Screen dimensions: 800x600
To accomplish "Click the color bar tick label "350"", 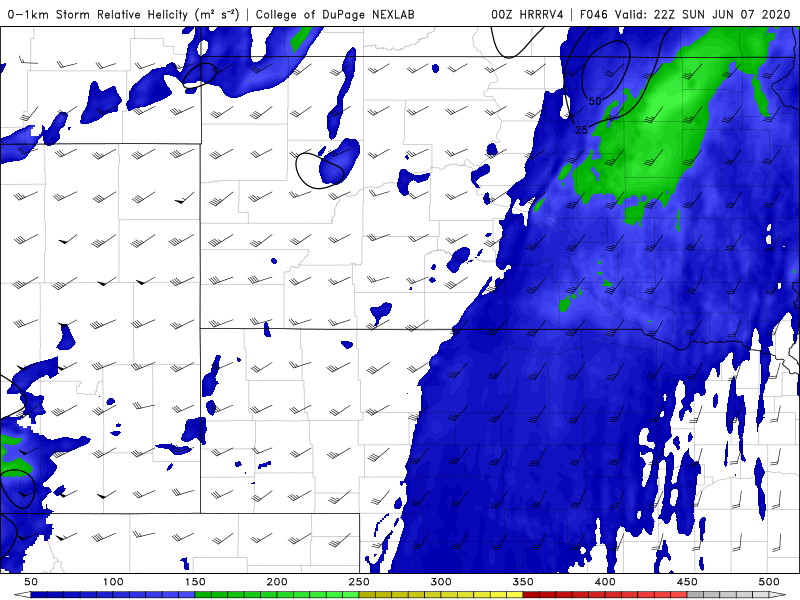I will click(523, 582).
